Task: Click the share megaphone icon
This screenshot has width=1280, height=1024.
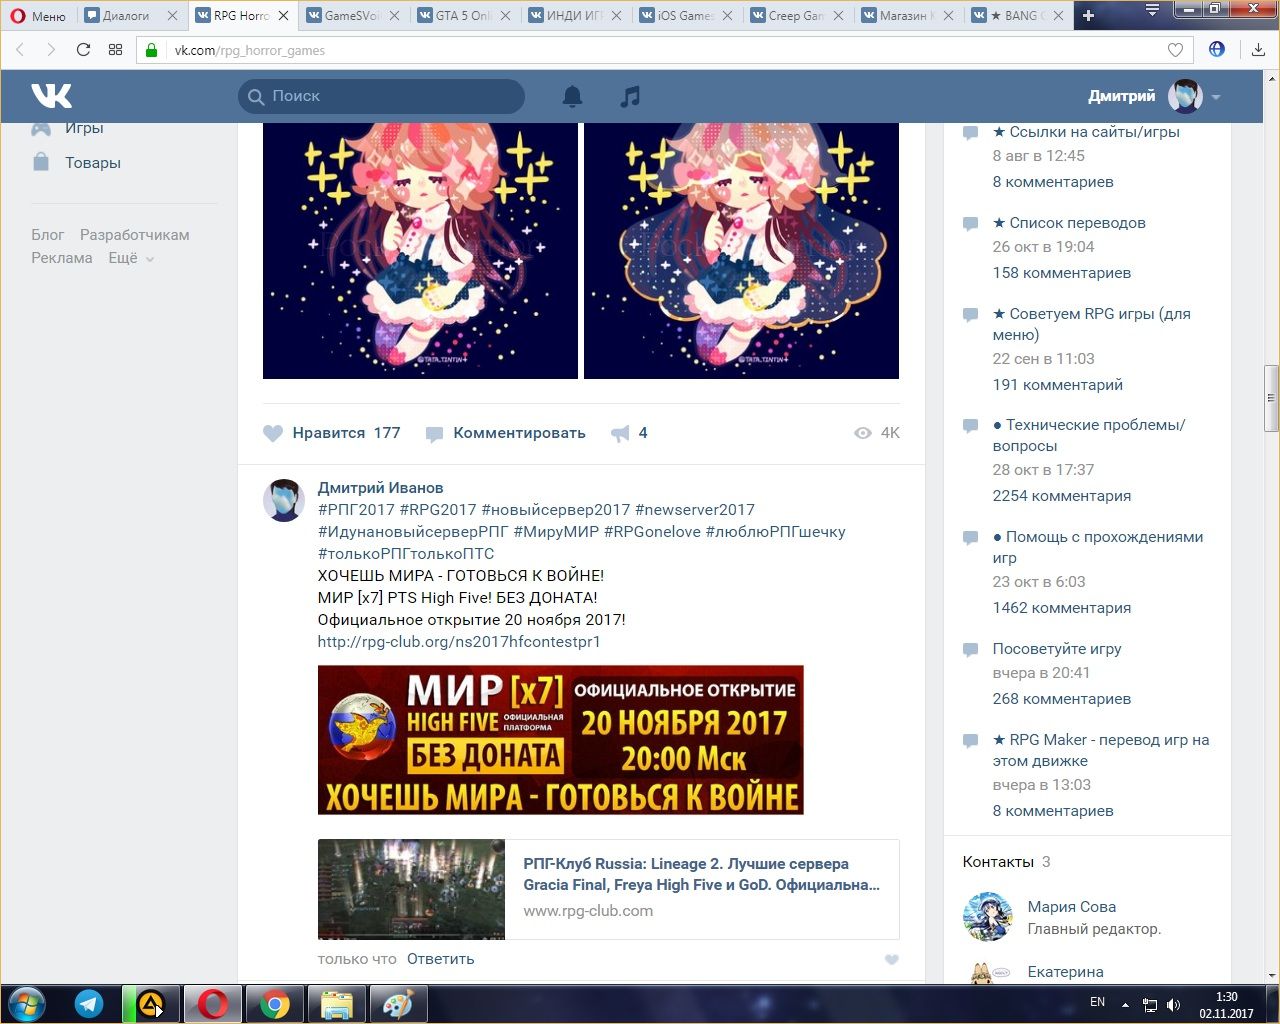Action: [620, 433]
